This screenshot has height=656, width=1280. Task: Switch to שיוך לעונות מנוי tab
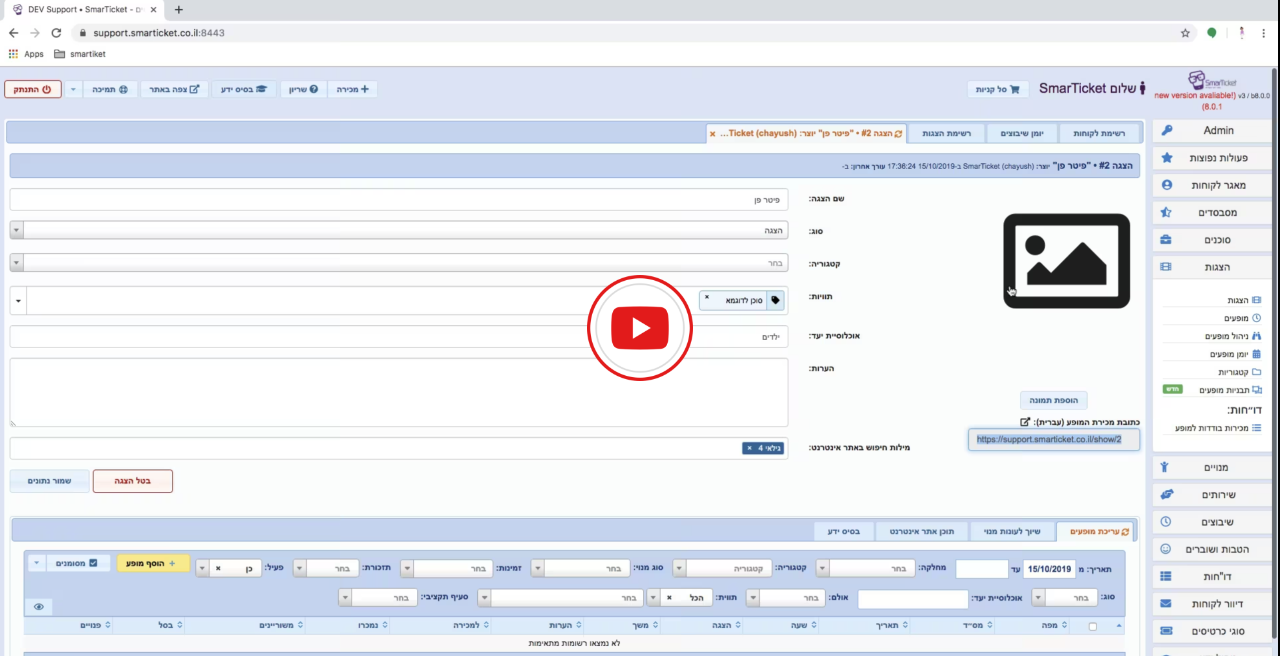tap(1010, 530)
